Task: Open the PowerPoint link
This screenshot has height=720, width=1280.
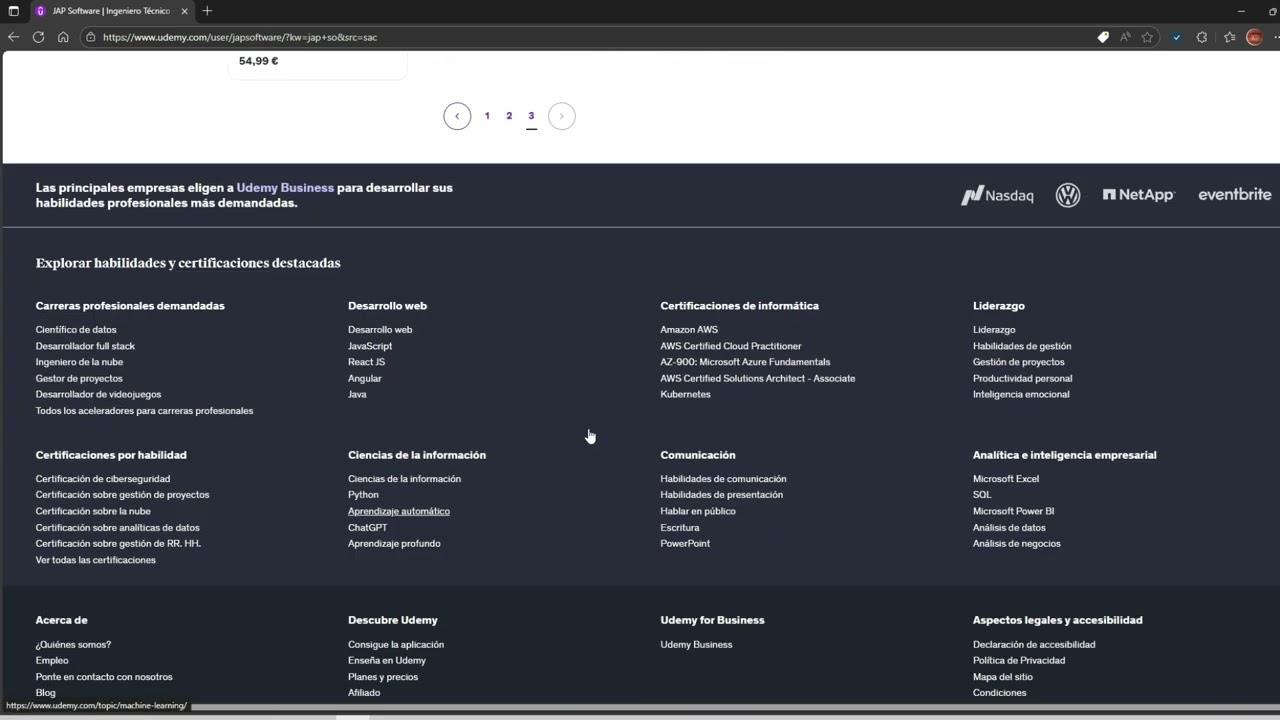Action: coord(685,543)
